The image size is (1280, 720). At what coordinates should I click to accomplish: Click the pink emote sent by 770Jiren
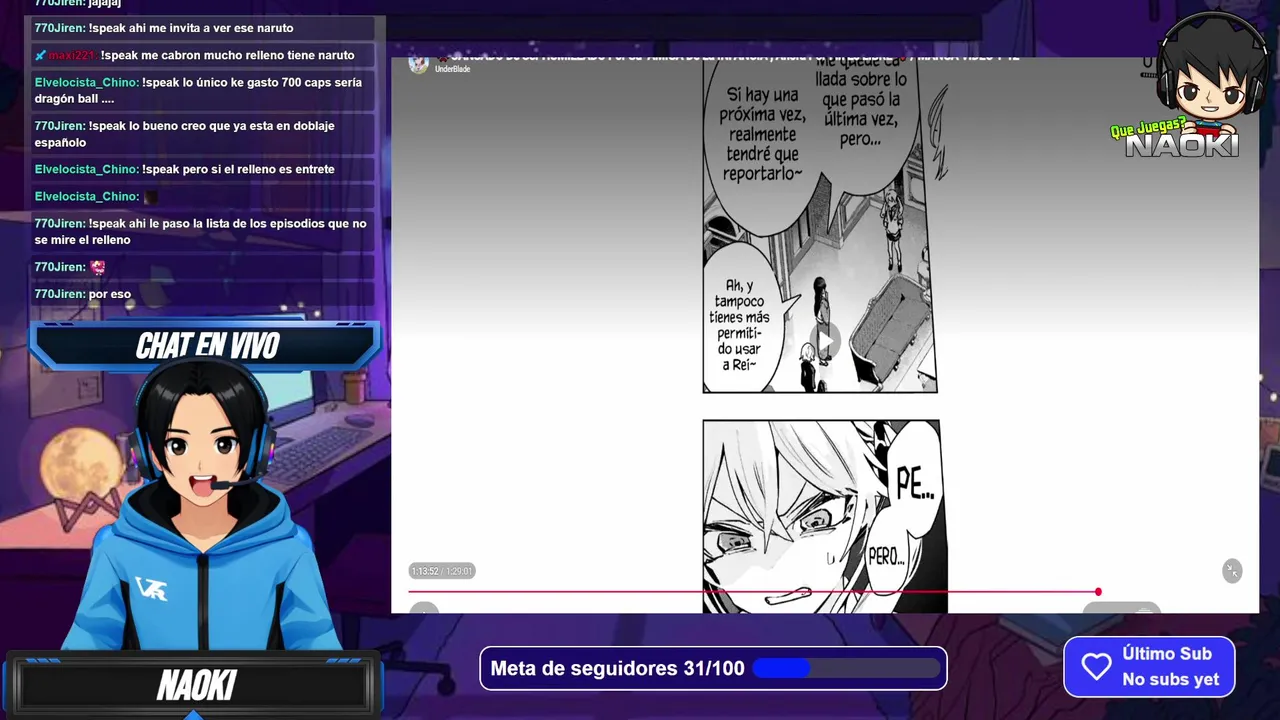click(x=97, y=267)
